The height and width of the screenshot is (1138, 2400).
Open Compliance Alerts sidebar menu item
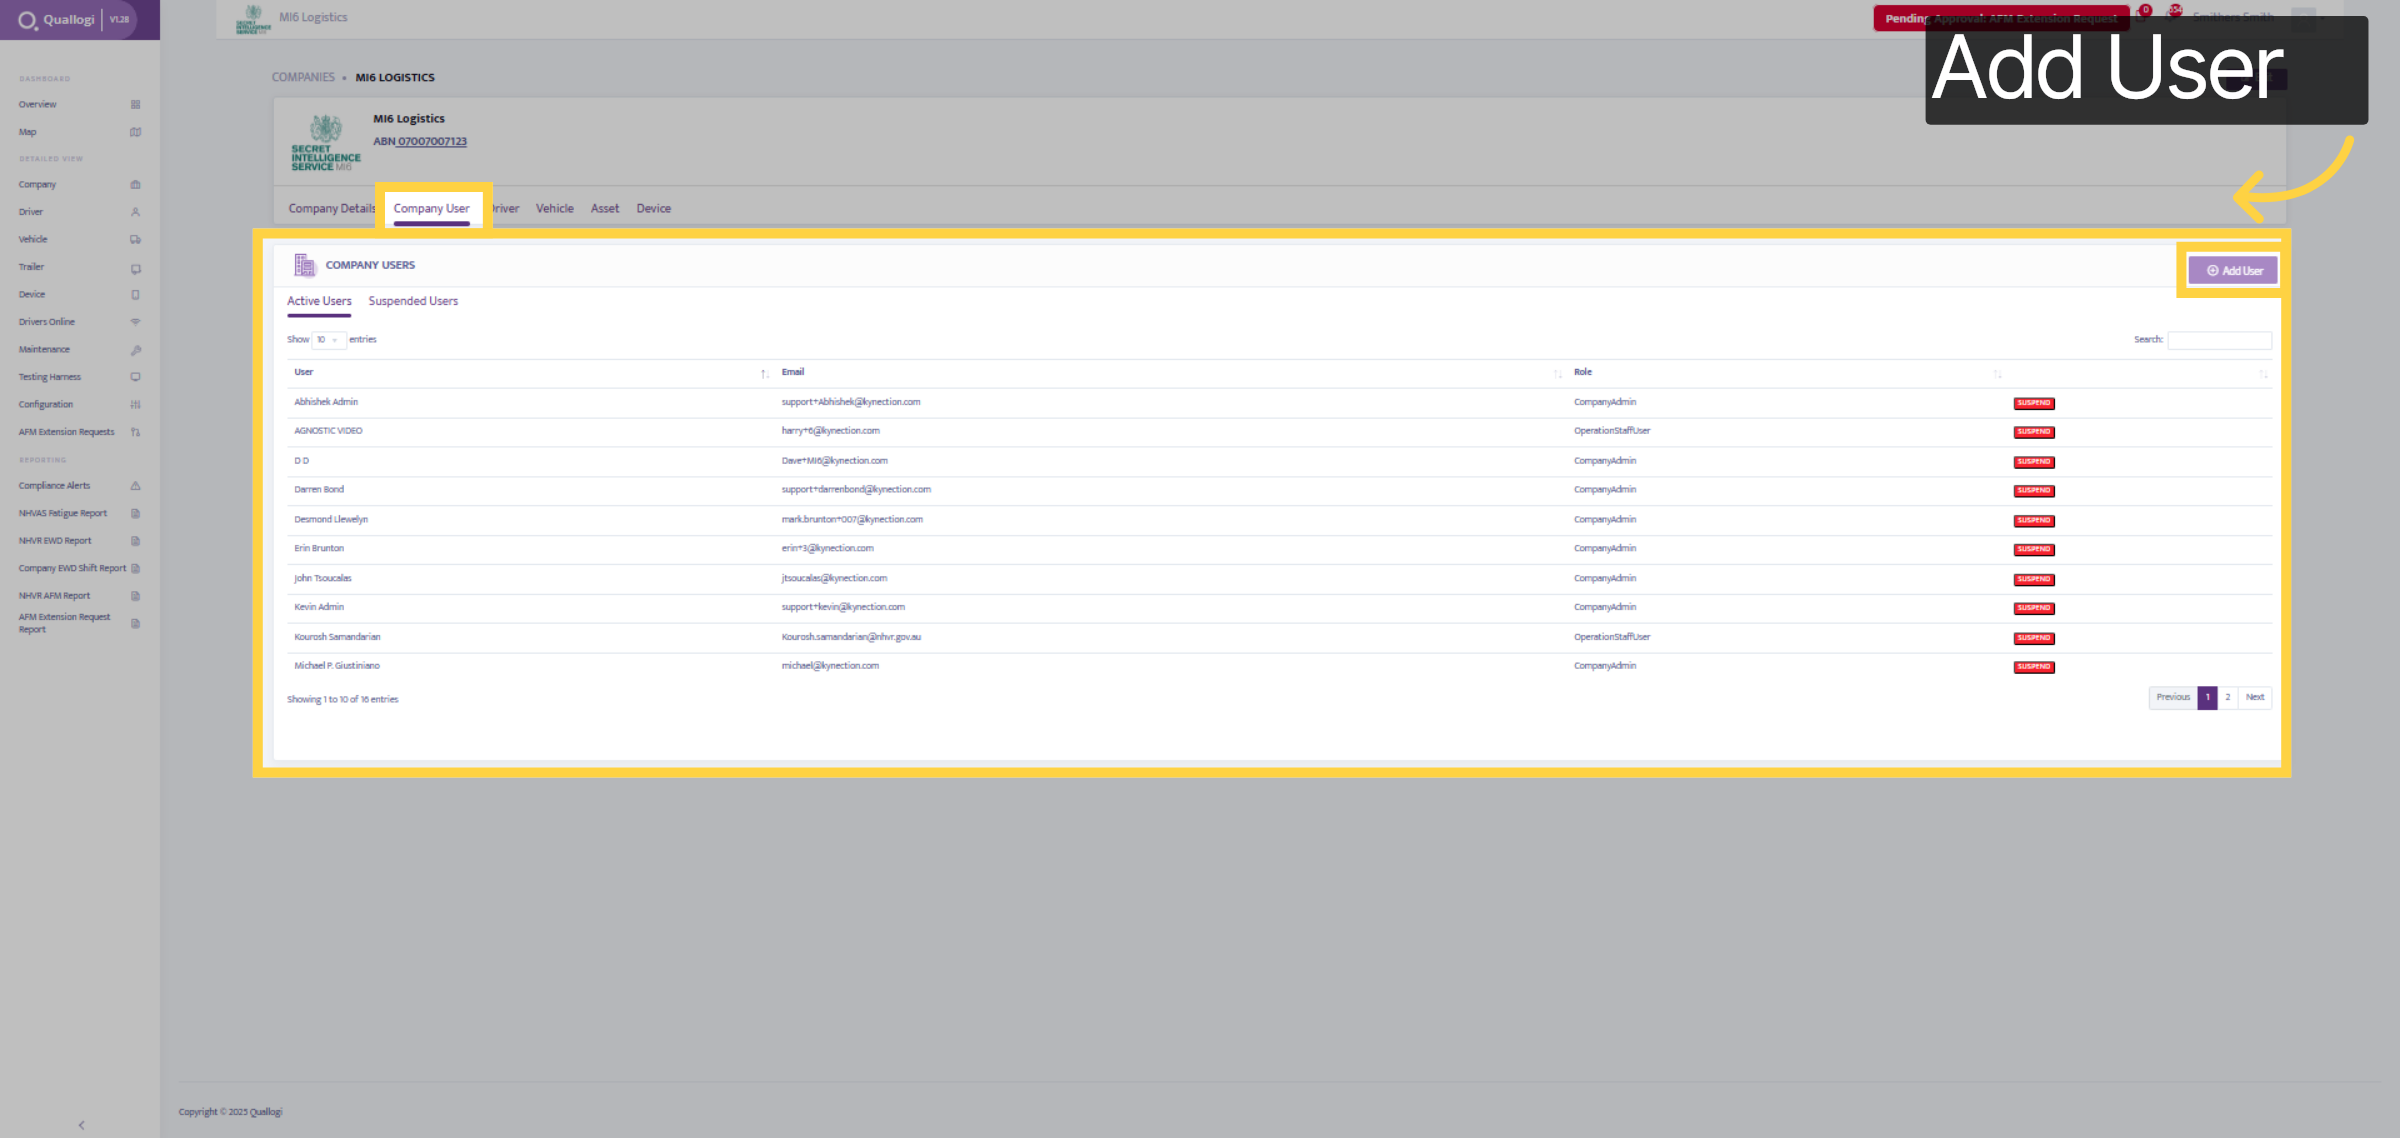(54, 486)
